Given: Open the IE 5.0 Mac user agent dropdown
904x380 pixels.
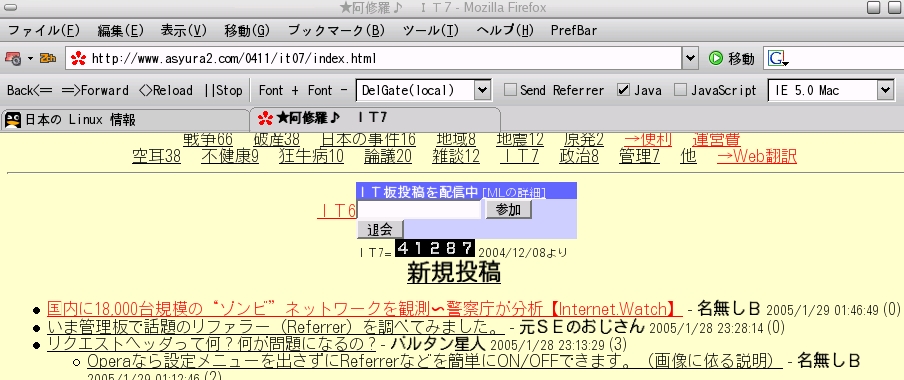Looking at the screenshot, I should point(831,91).
